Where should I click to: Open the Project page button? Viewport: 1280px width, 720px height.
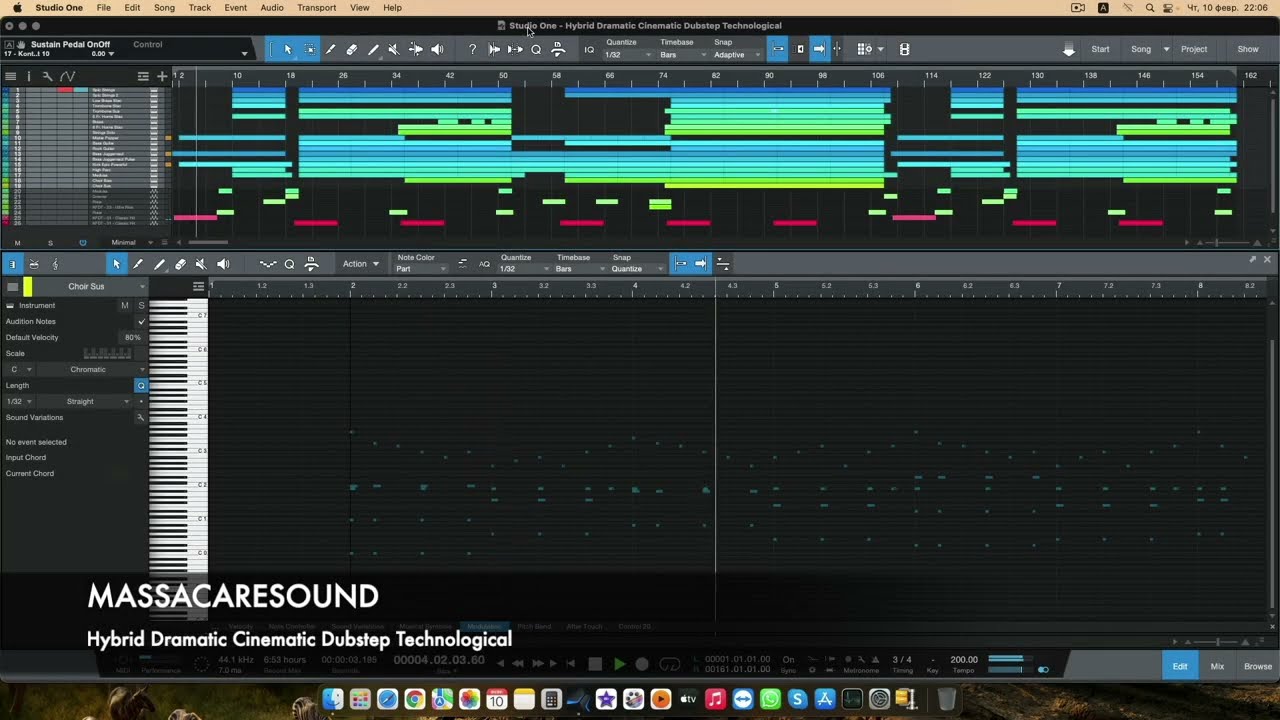click(x=1194, y=49)
